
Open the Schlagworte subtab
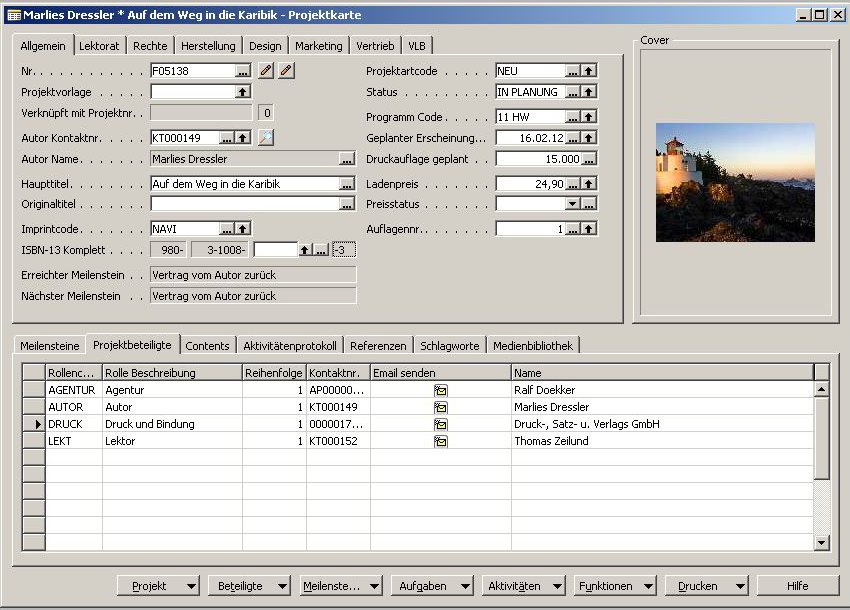pos(450,346)
